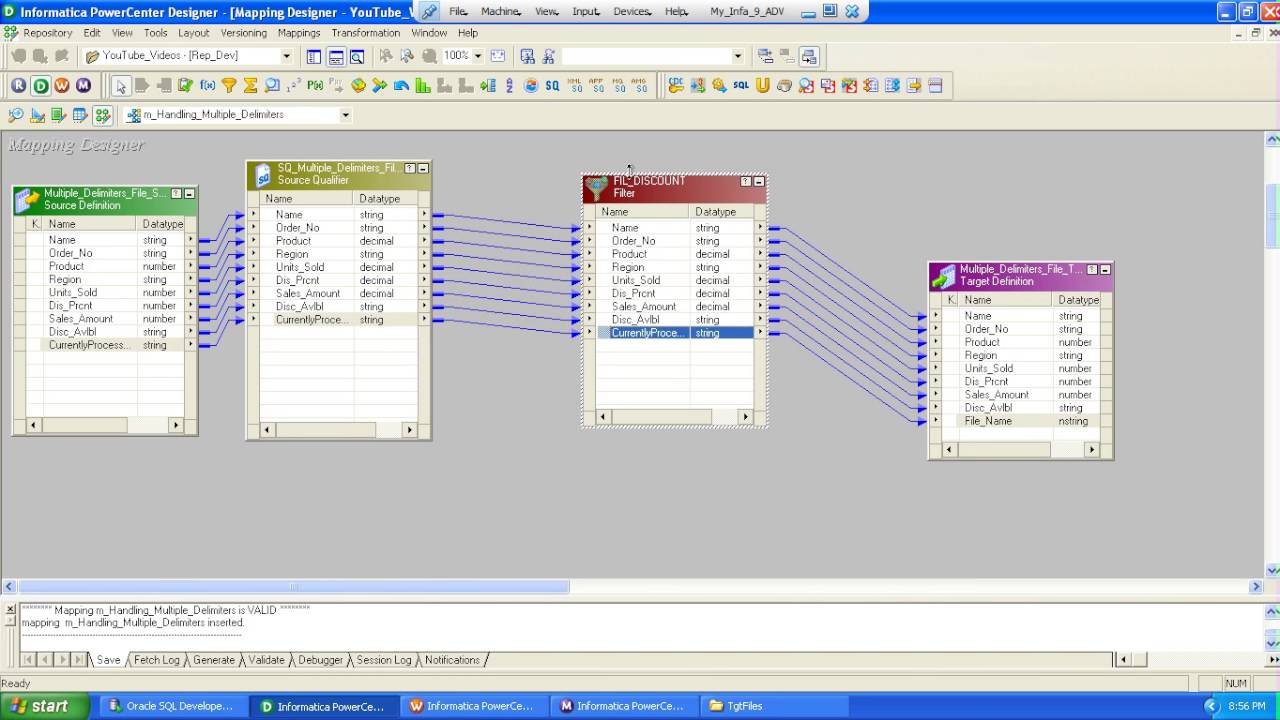Open the Versioning menu
The width and height of the screenshot is (1280, 720).
244,33
